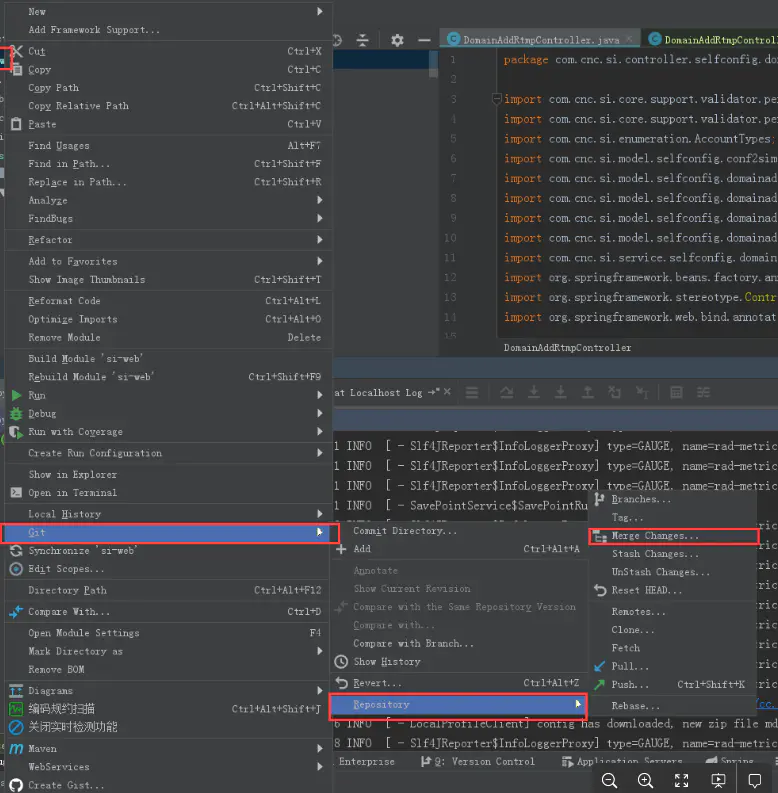Viewport: 778px width, 793px height.
Task: Choose Find in Path menu item
Action: point(168,164)
